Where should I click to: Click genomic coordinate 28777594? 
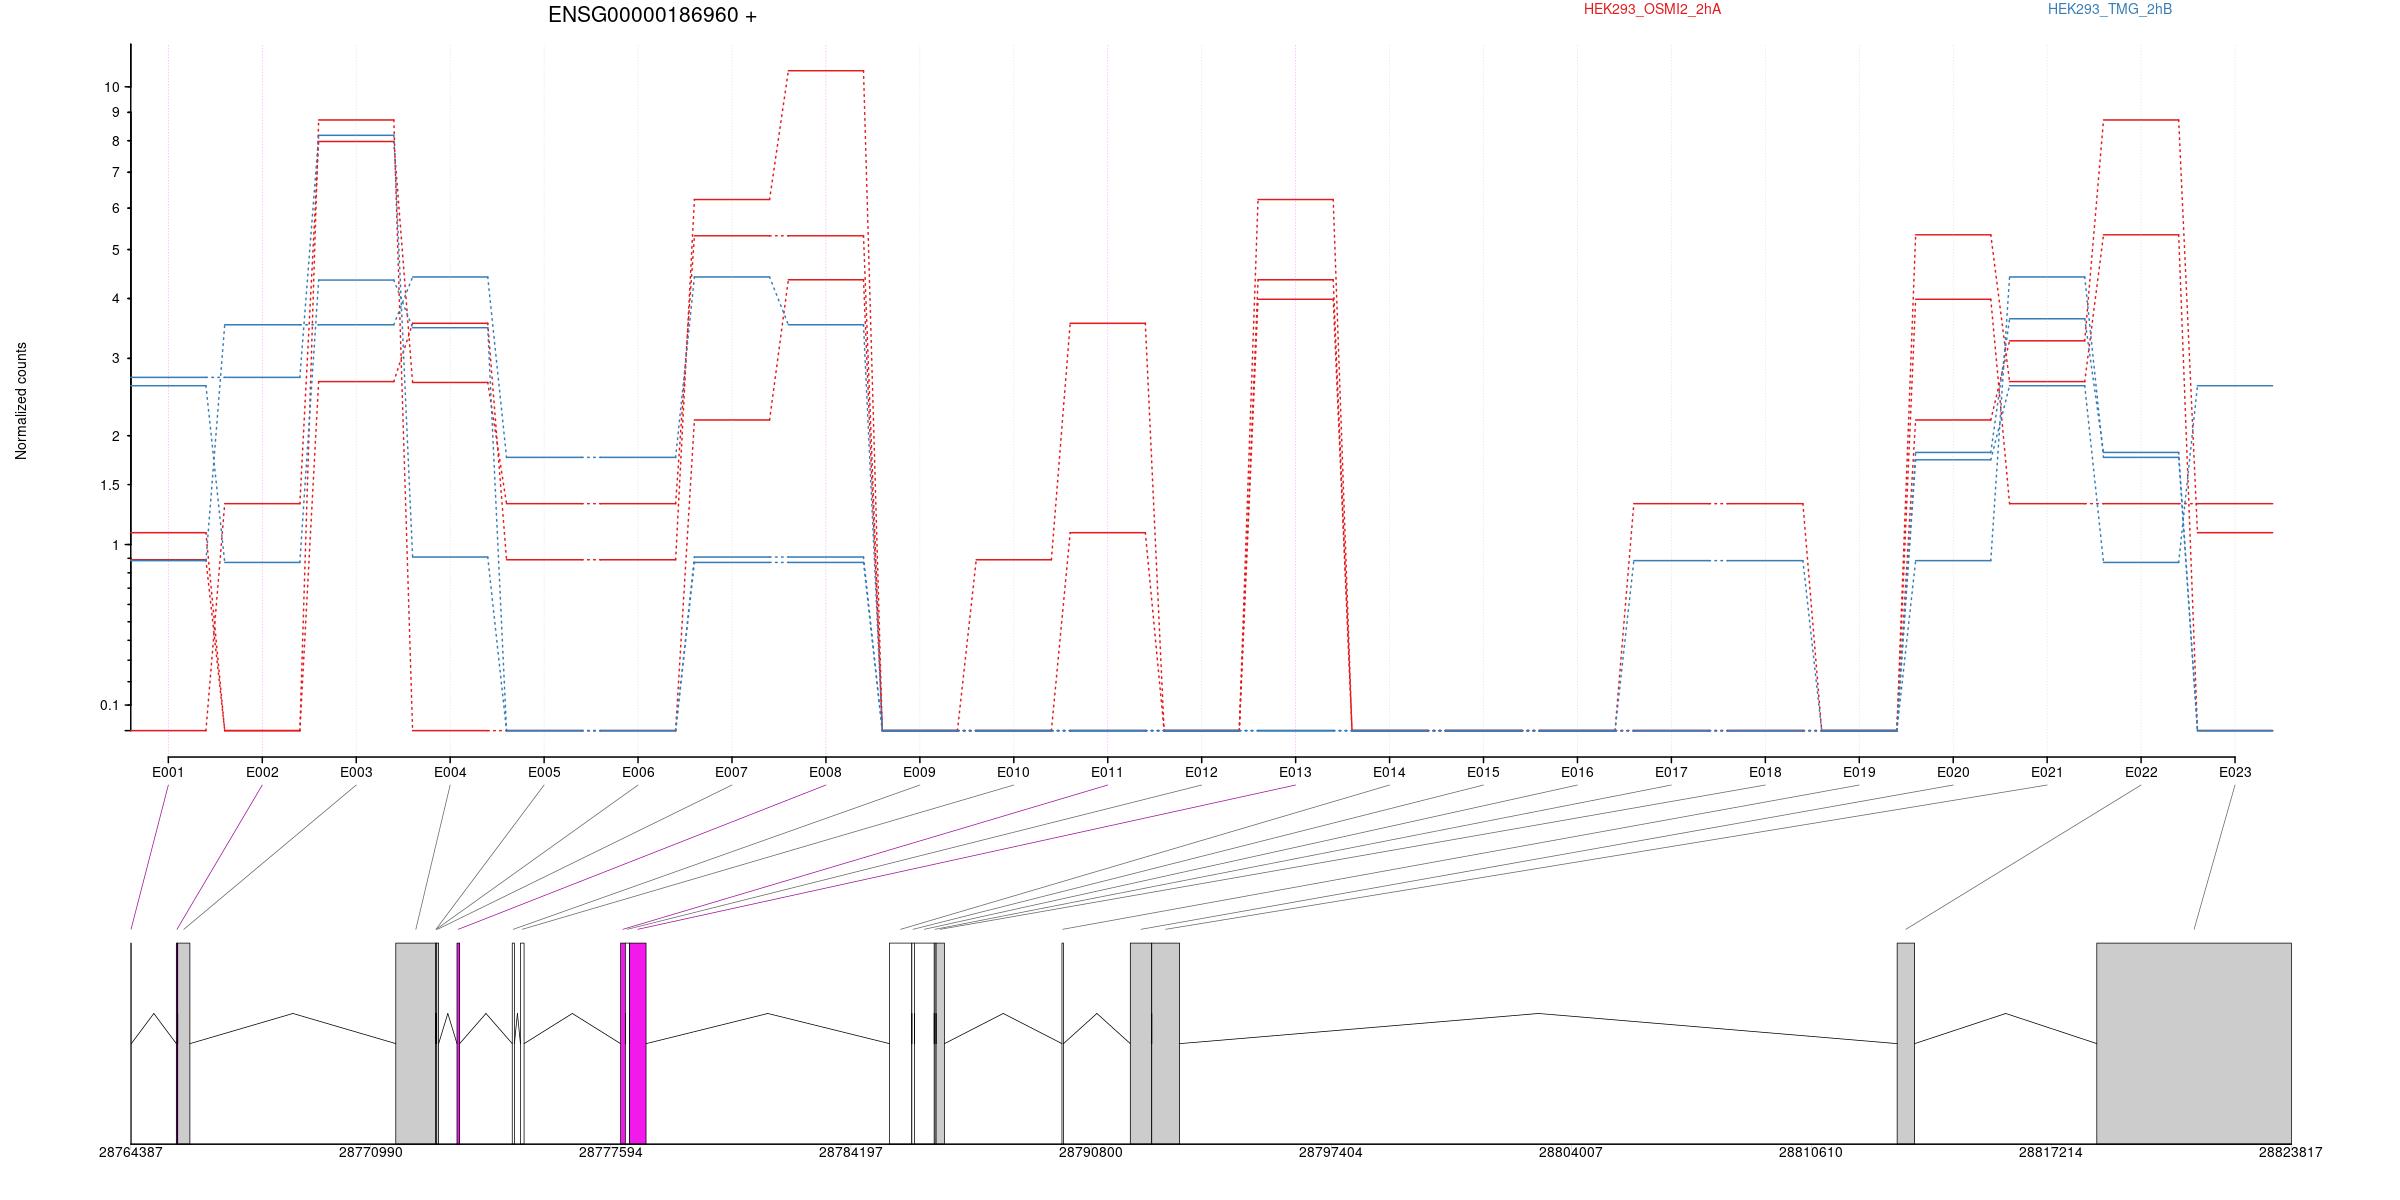[x=611, y=1153]
